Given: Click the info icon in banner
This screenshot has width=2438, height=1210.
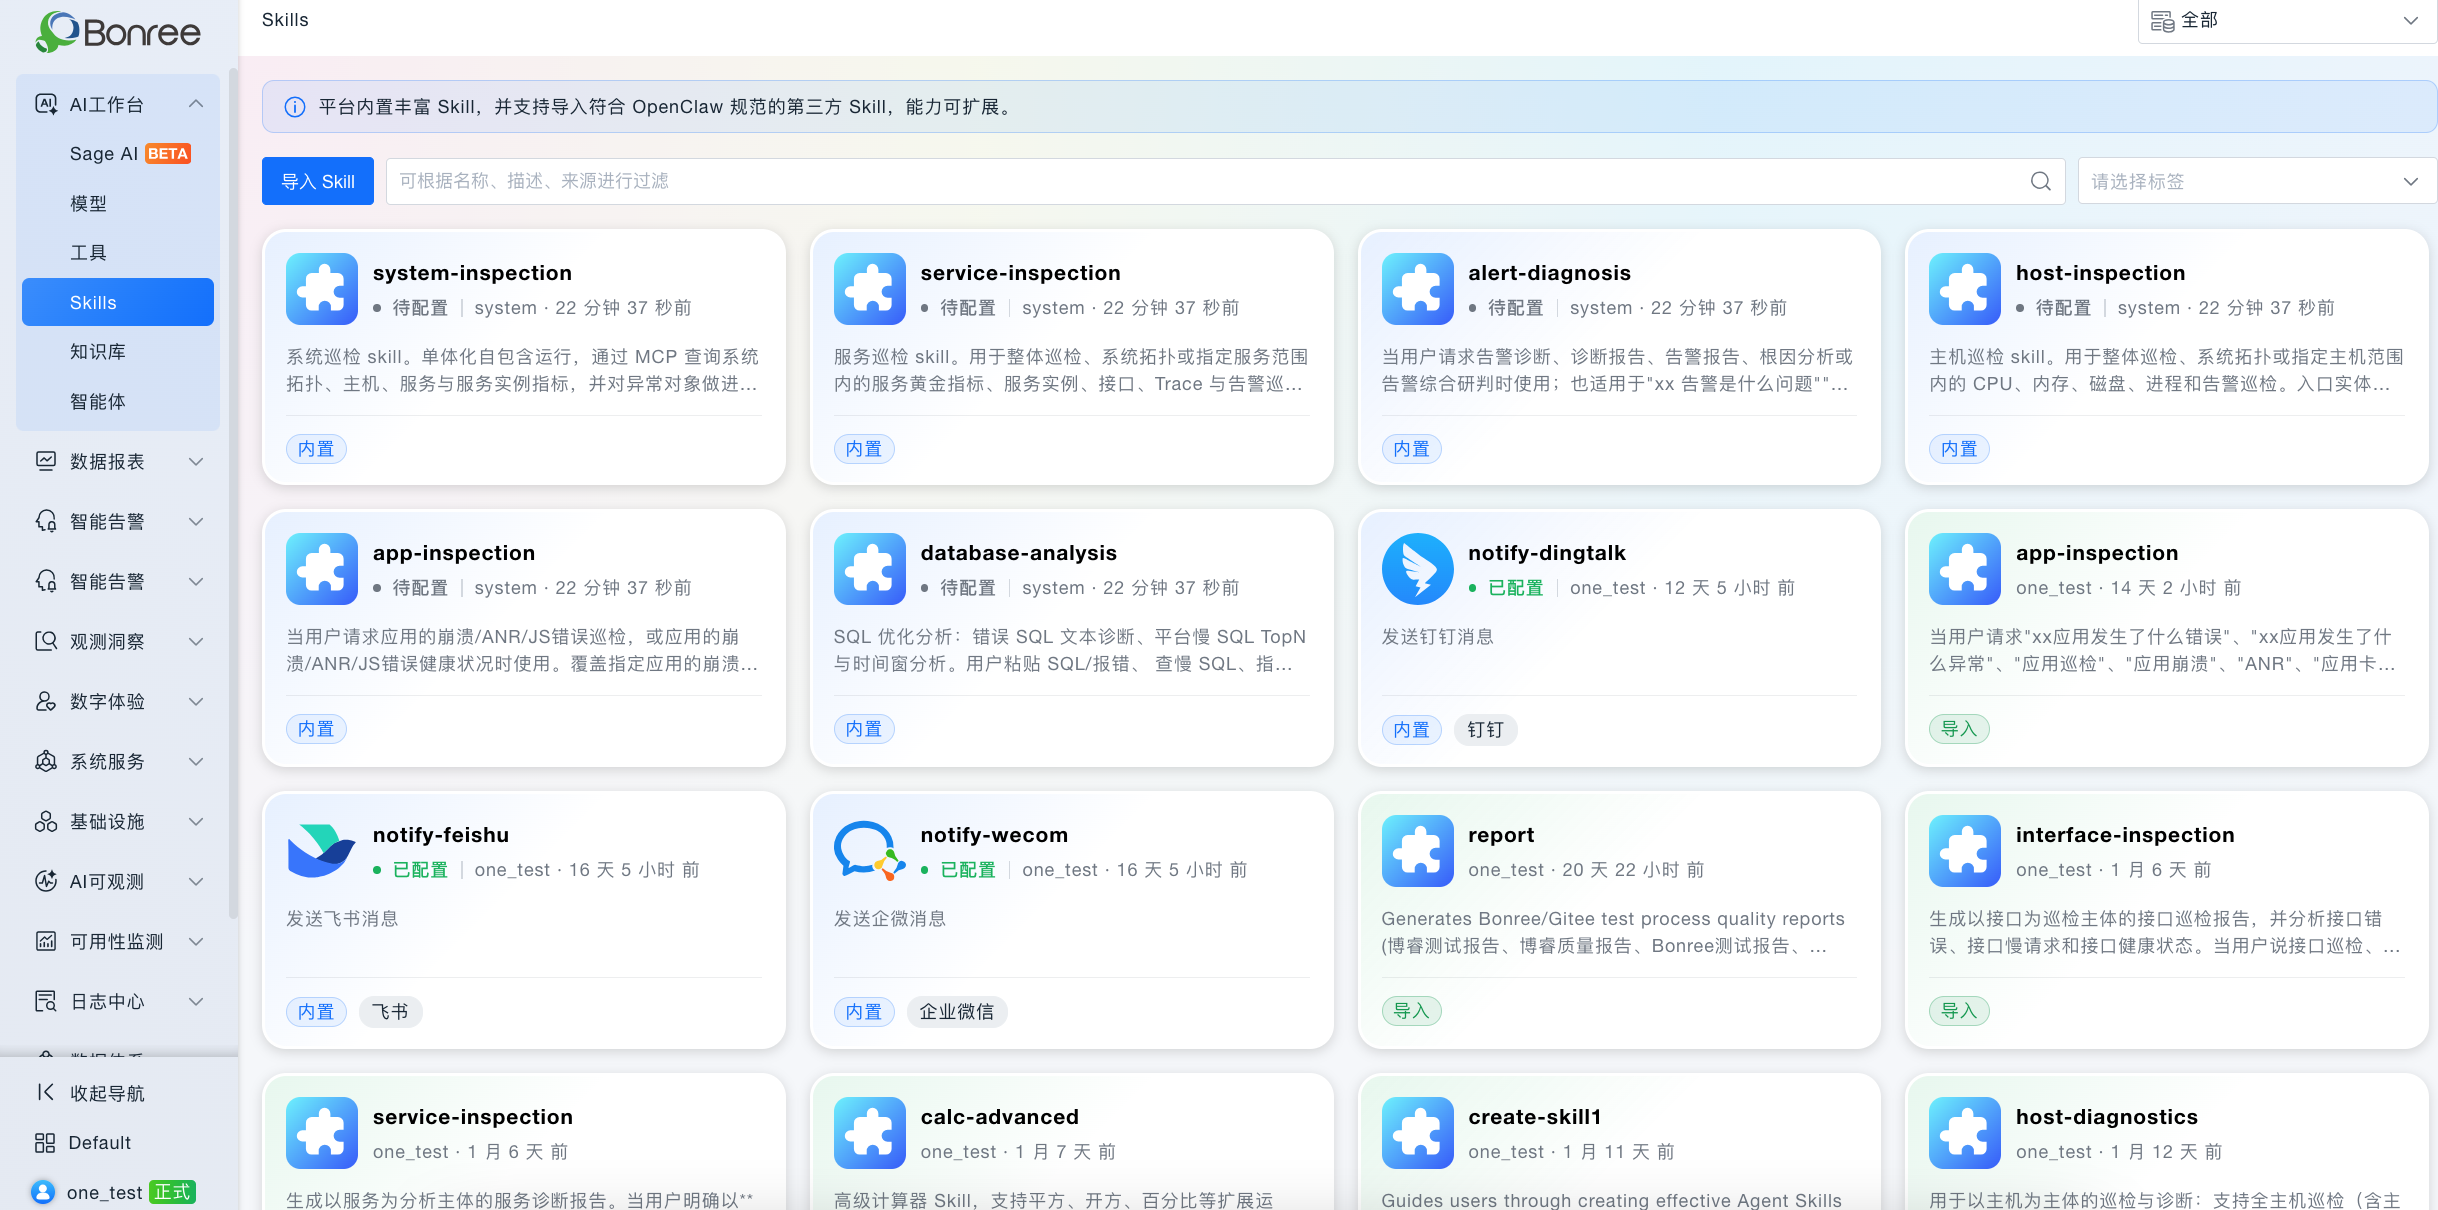Looking at the screenshot, I should coord(295,107).
